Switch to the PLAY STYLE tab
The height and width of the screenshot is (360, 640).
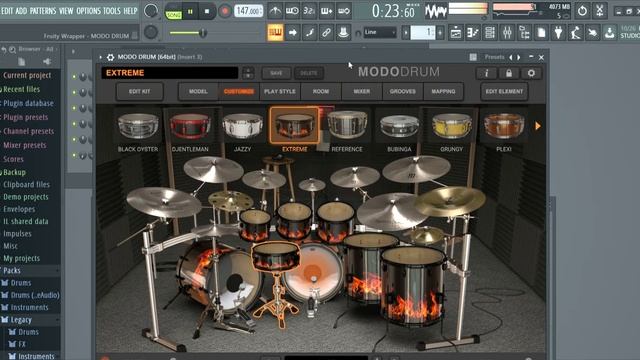click(x=280, y=91)
